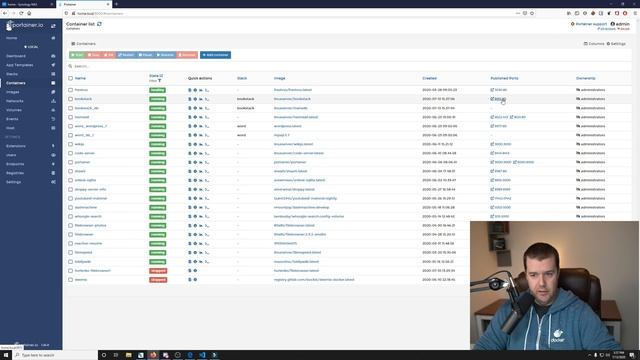The image size is (640, 360).
Task: Select the wikijs container checkbox
Action: point(71,144)
